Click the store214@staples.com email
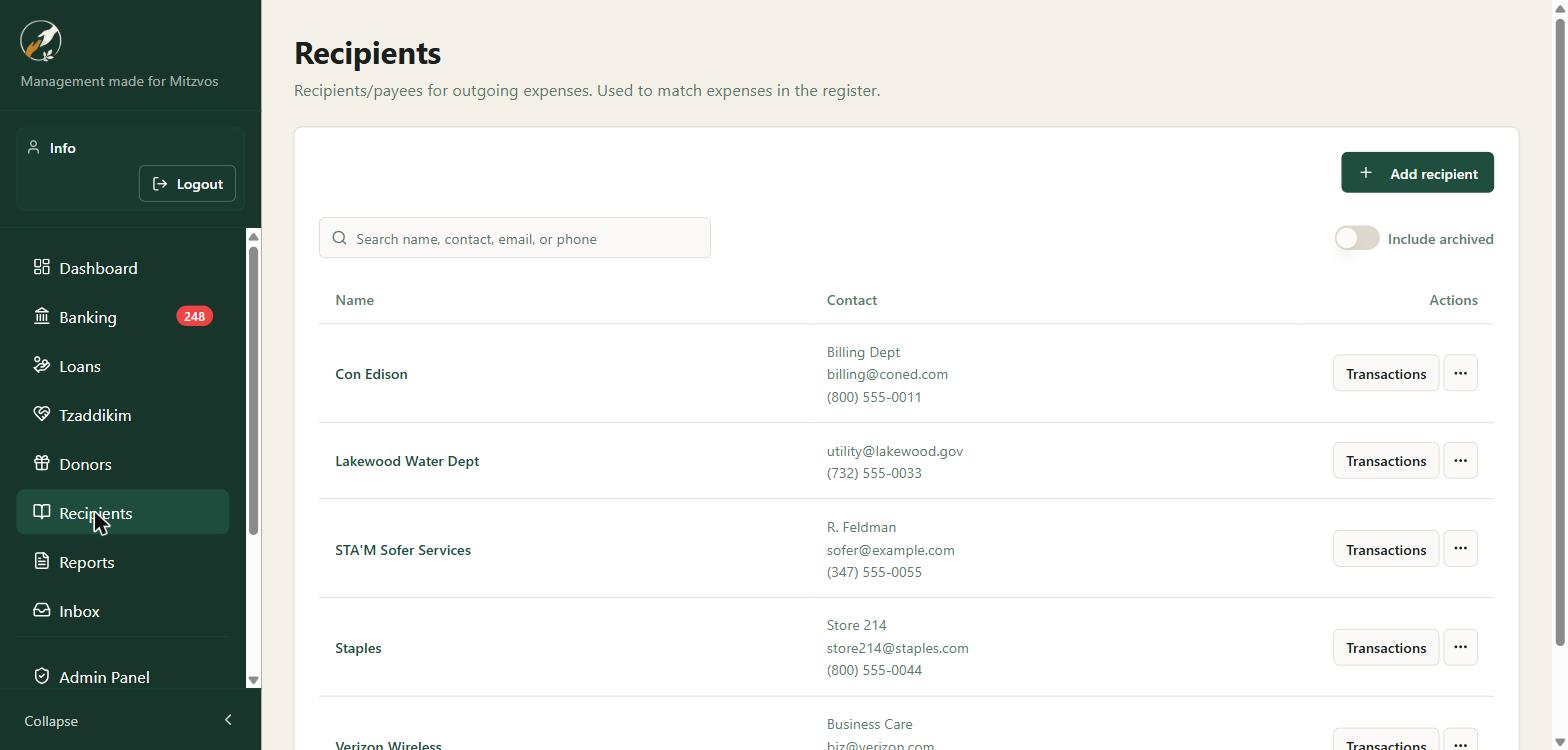Screen dimensions: 1568x750 (x=897, y=648)
